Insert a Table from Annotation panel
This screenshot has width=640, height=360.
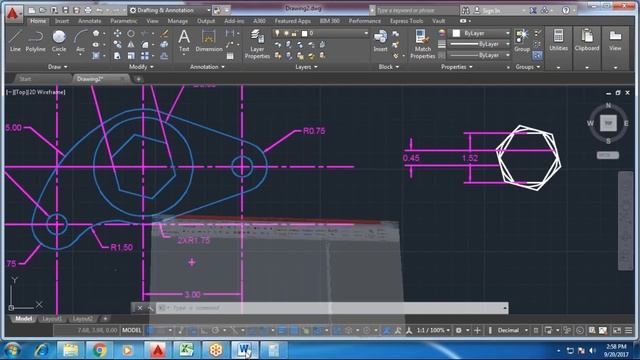(x=230, y=56)
